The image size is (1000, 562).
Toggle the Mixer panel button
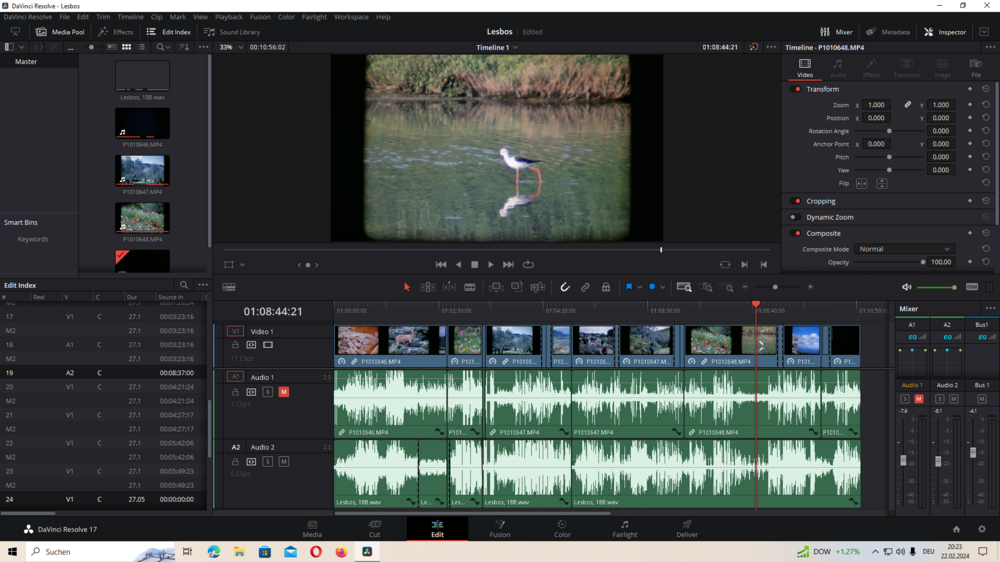pos(836,32)
